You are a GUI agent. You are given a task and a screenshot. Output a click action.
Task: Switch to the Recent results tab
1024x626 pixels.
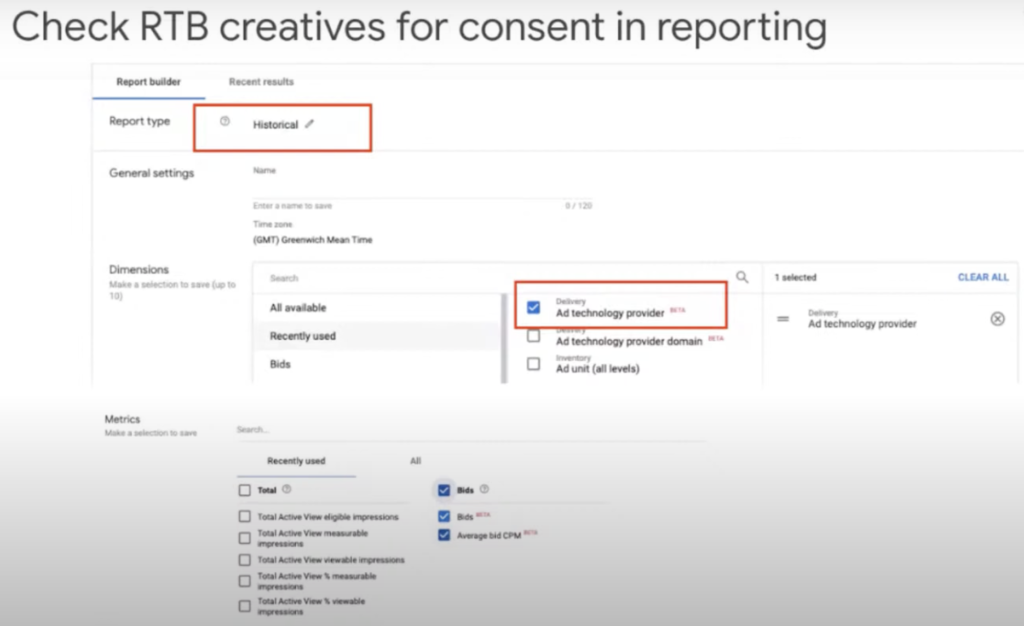coord(260,82)
